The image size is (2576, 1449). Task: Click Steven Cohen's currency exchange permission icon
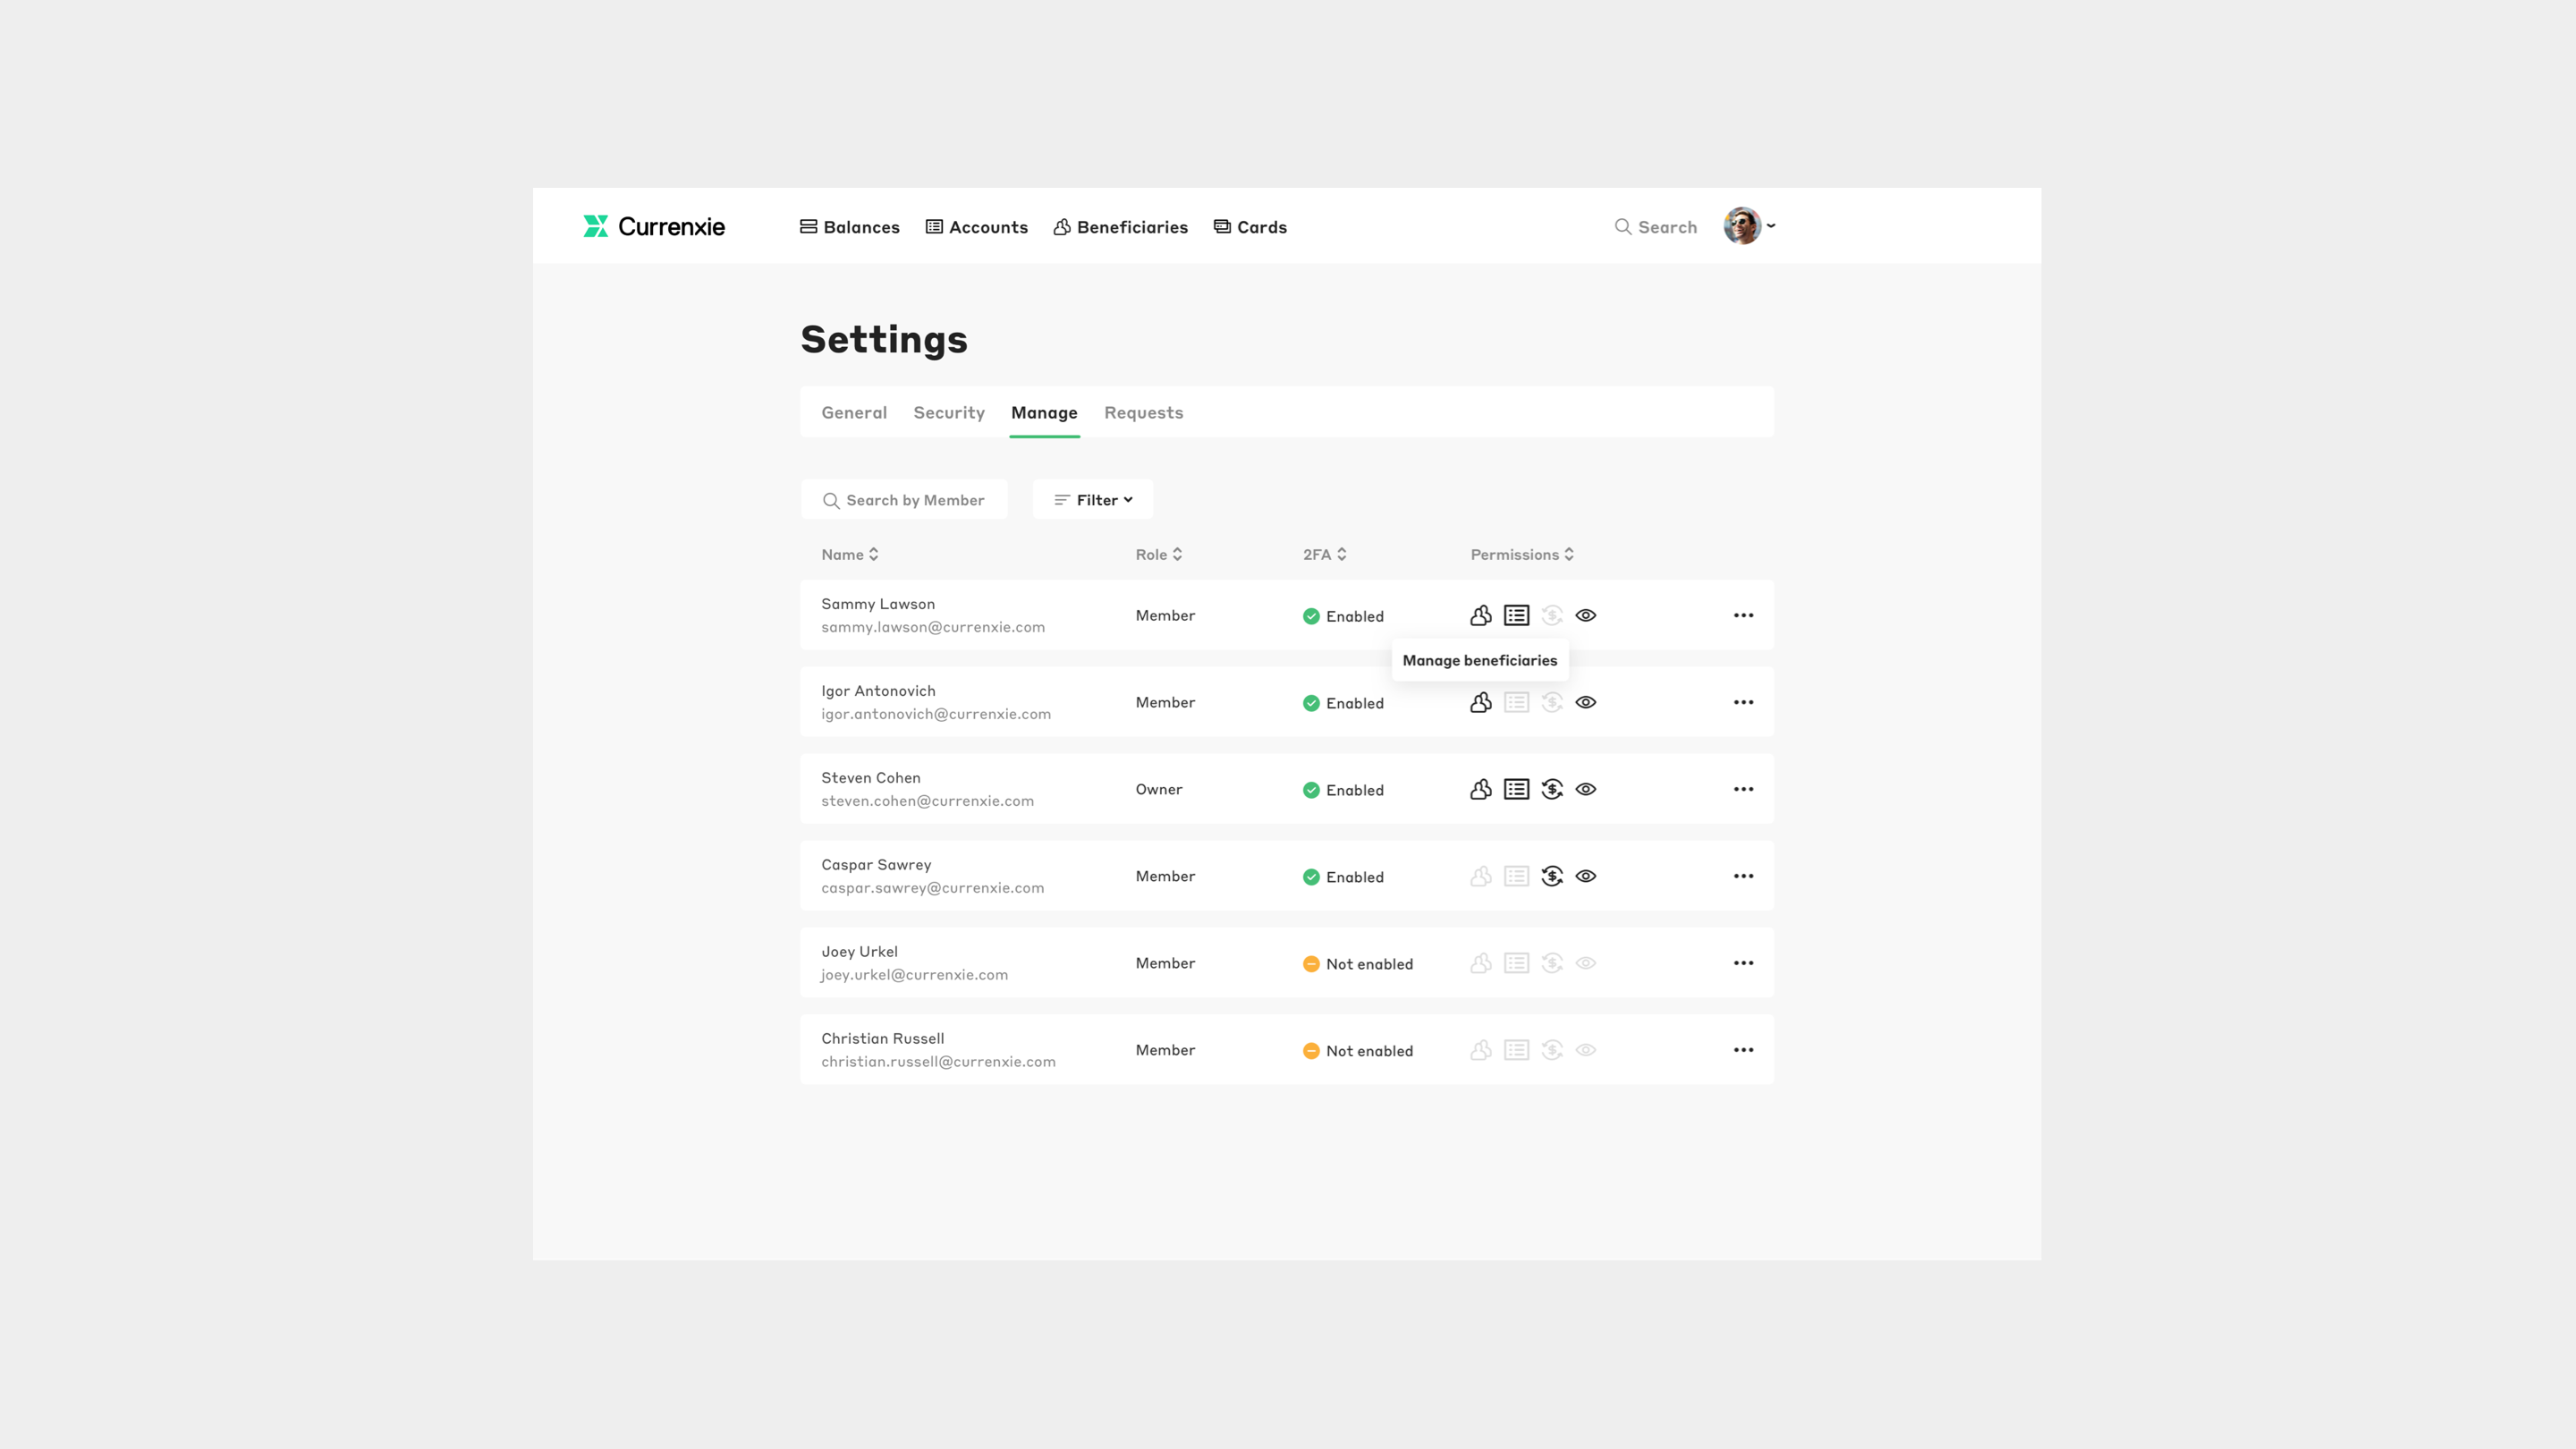point(1551,790)
